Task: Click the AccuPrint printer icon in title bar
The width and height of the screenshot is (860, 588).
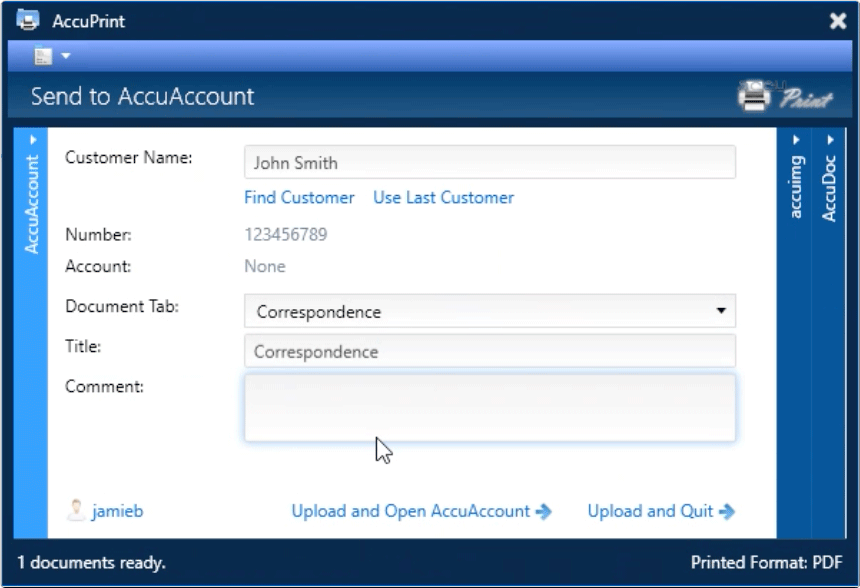Action: [x=27, y=21]
